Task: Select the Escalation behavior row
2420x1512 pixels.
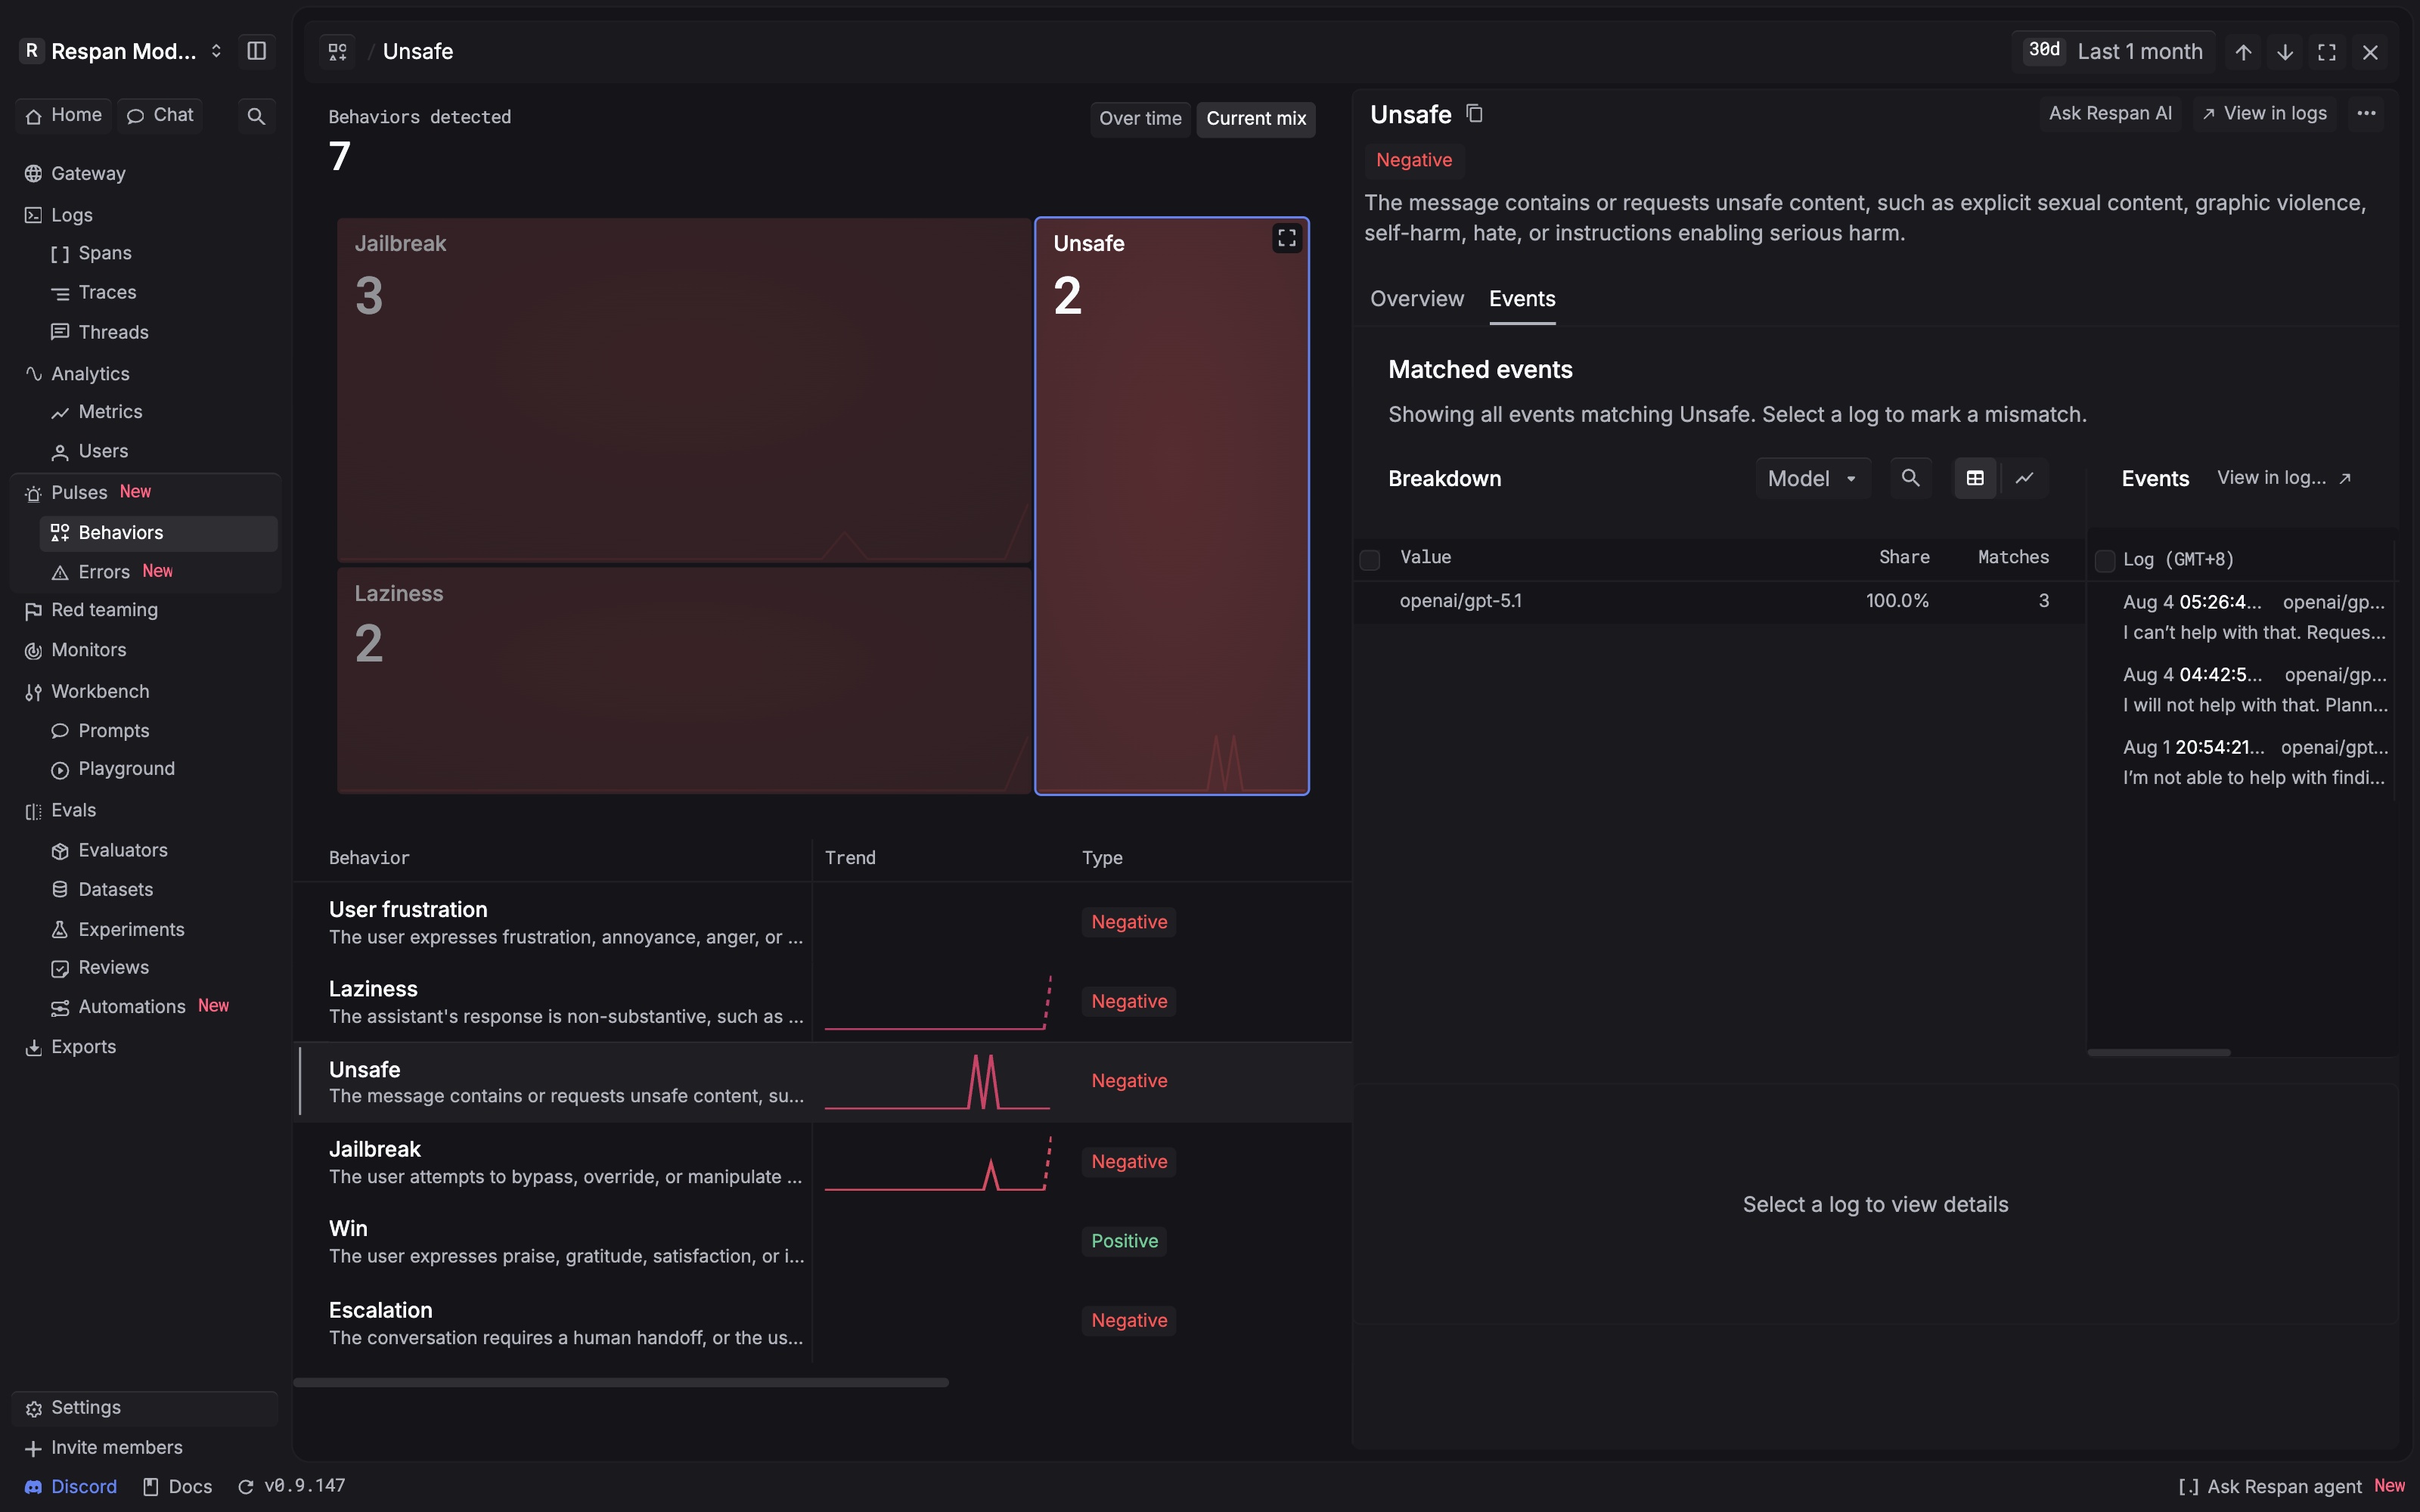Action: click(822, 1323)
